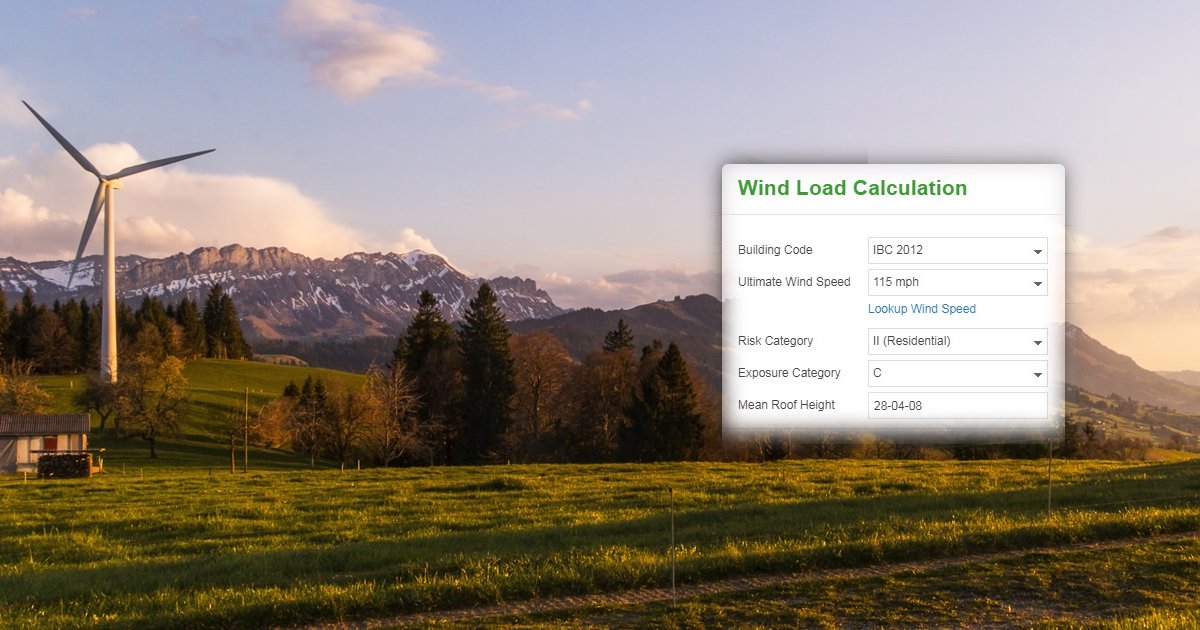The height and width of the screenshot is (630, 1200).
Task: Click the Risk Category dropdown arrow icon
Action: pos(1037,341)
